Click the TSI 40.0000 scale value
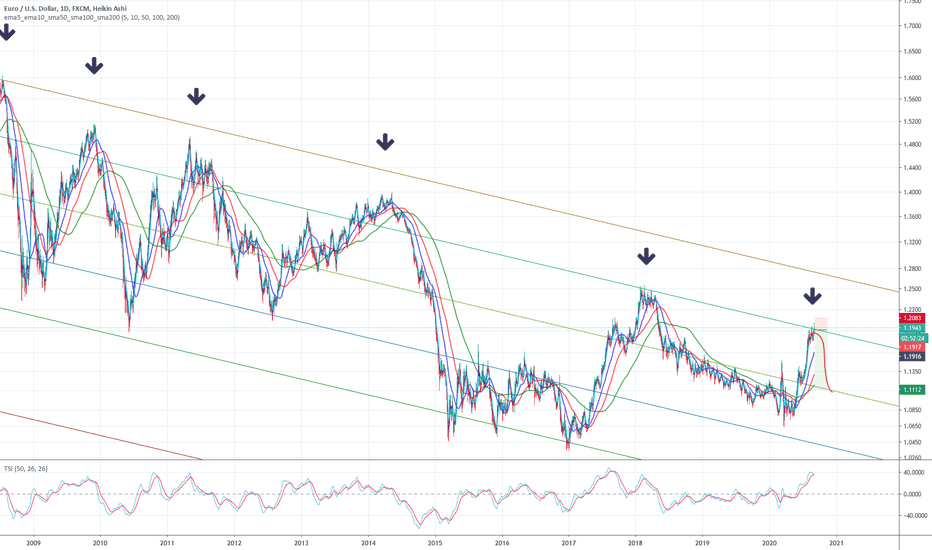The width and height of the screenshot is (932, 550). [914, 473]
